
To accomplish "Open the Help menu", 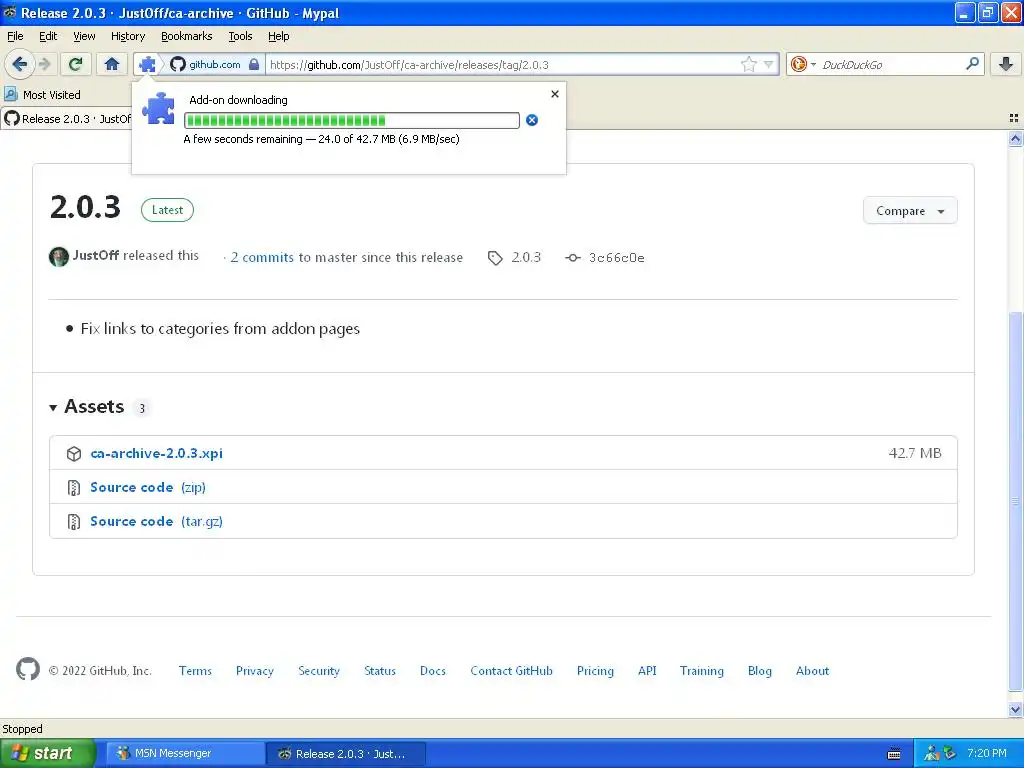I will click(278, 36).
